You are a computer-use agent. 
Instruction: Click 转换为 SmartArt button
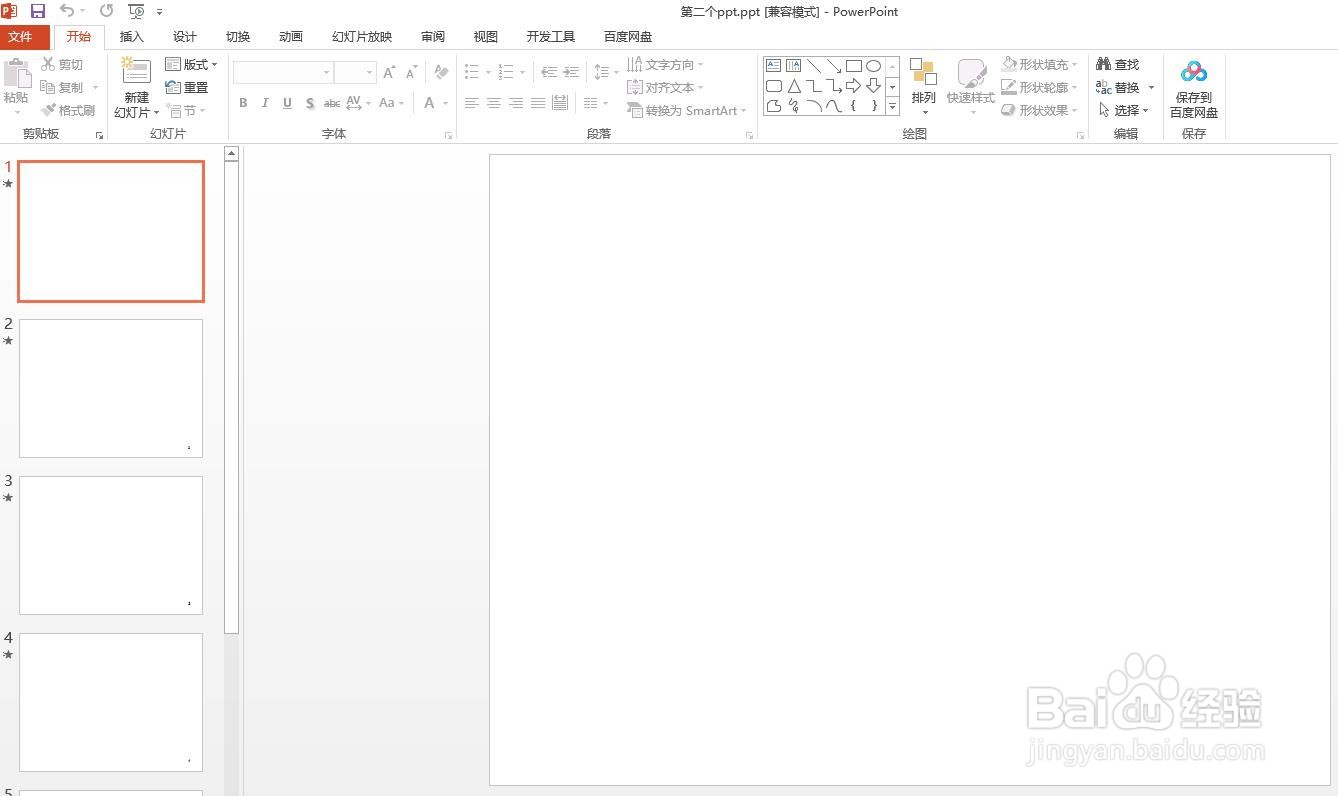[x=687, y=110]
